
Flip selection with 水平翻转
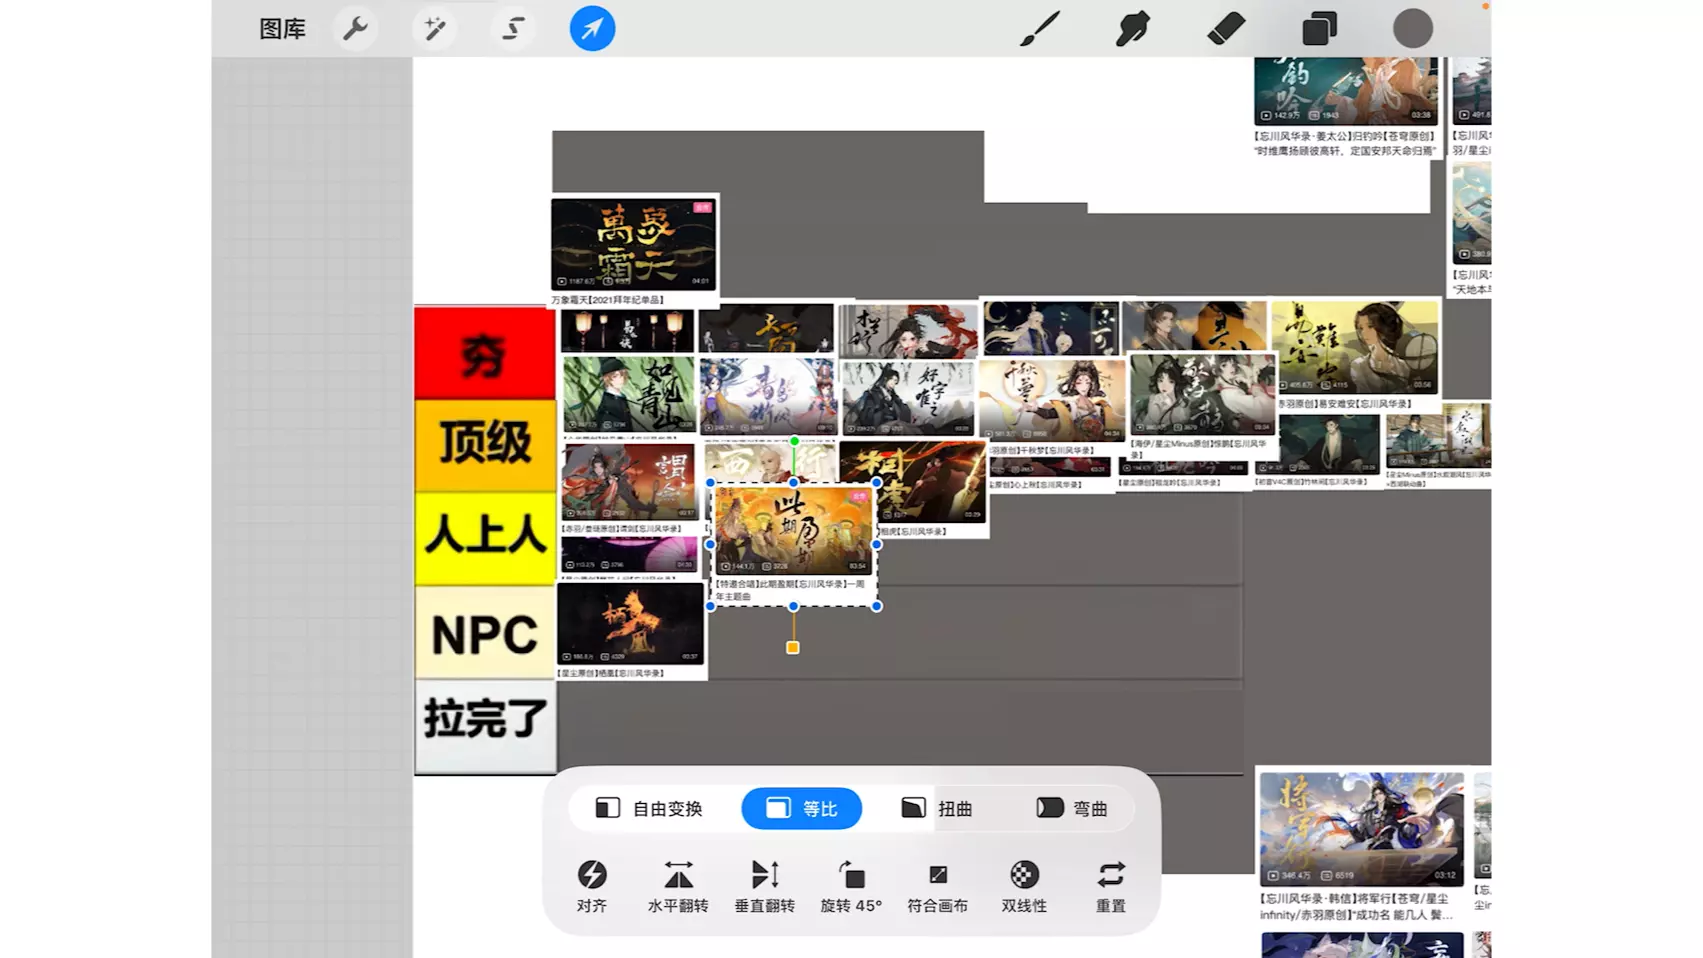(x=678, y=886)
